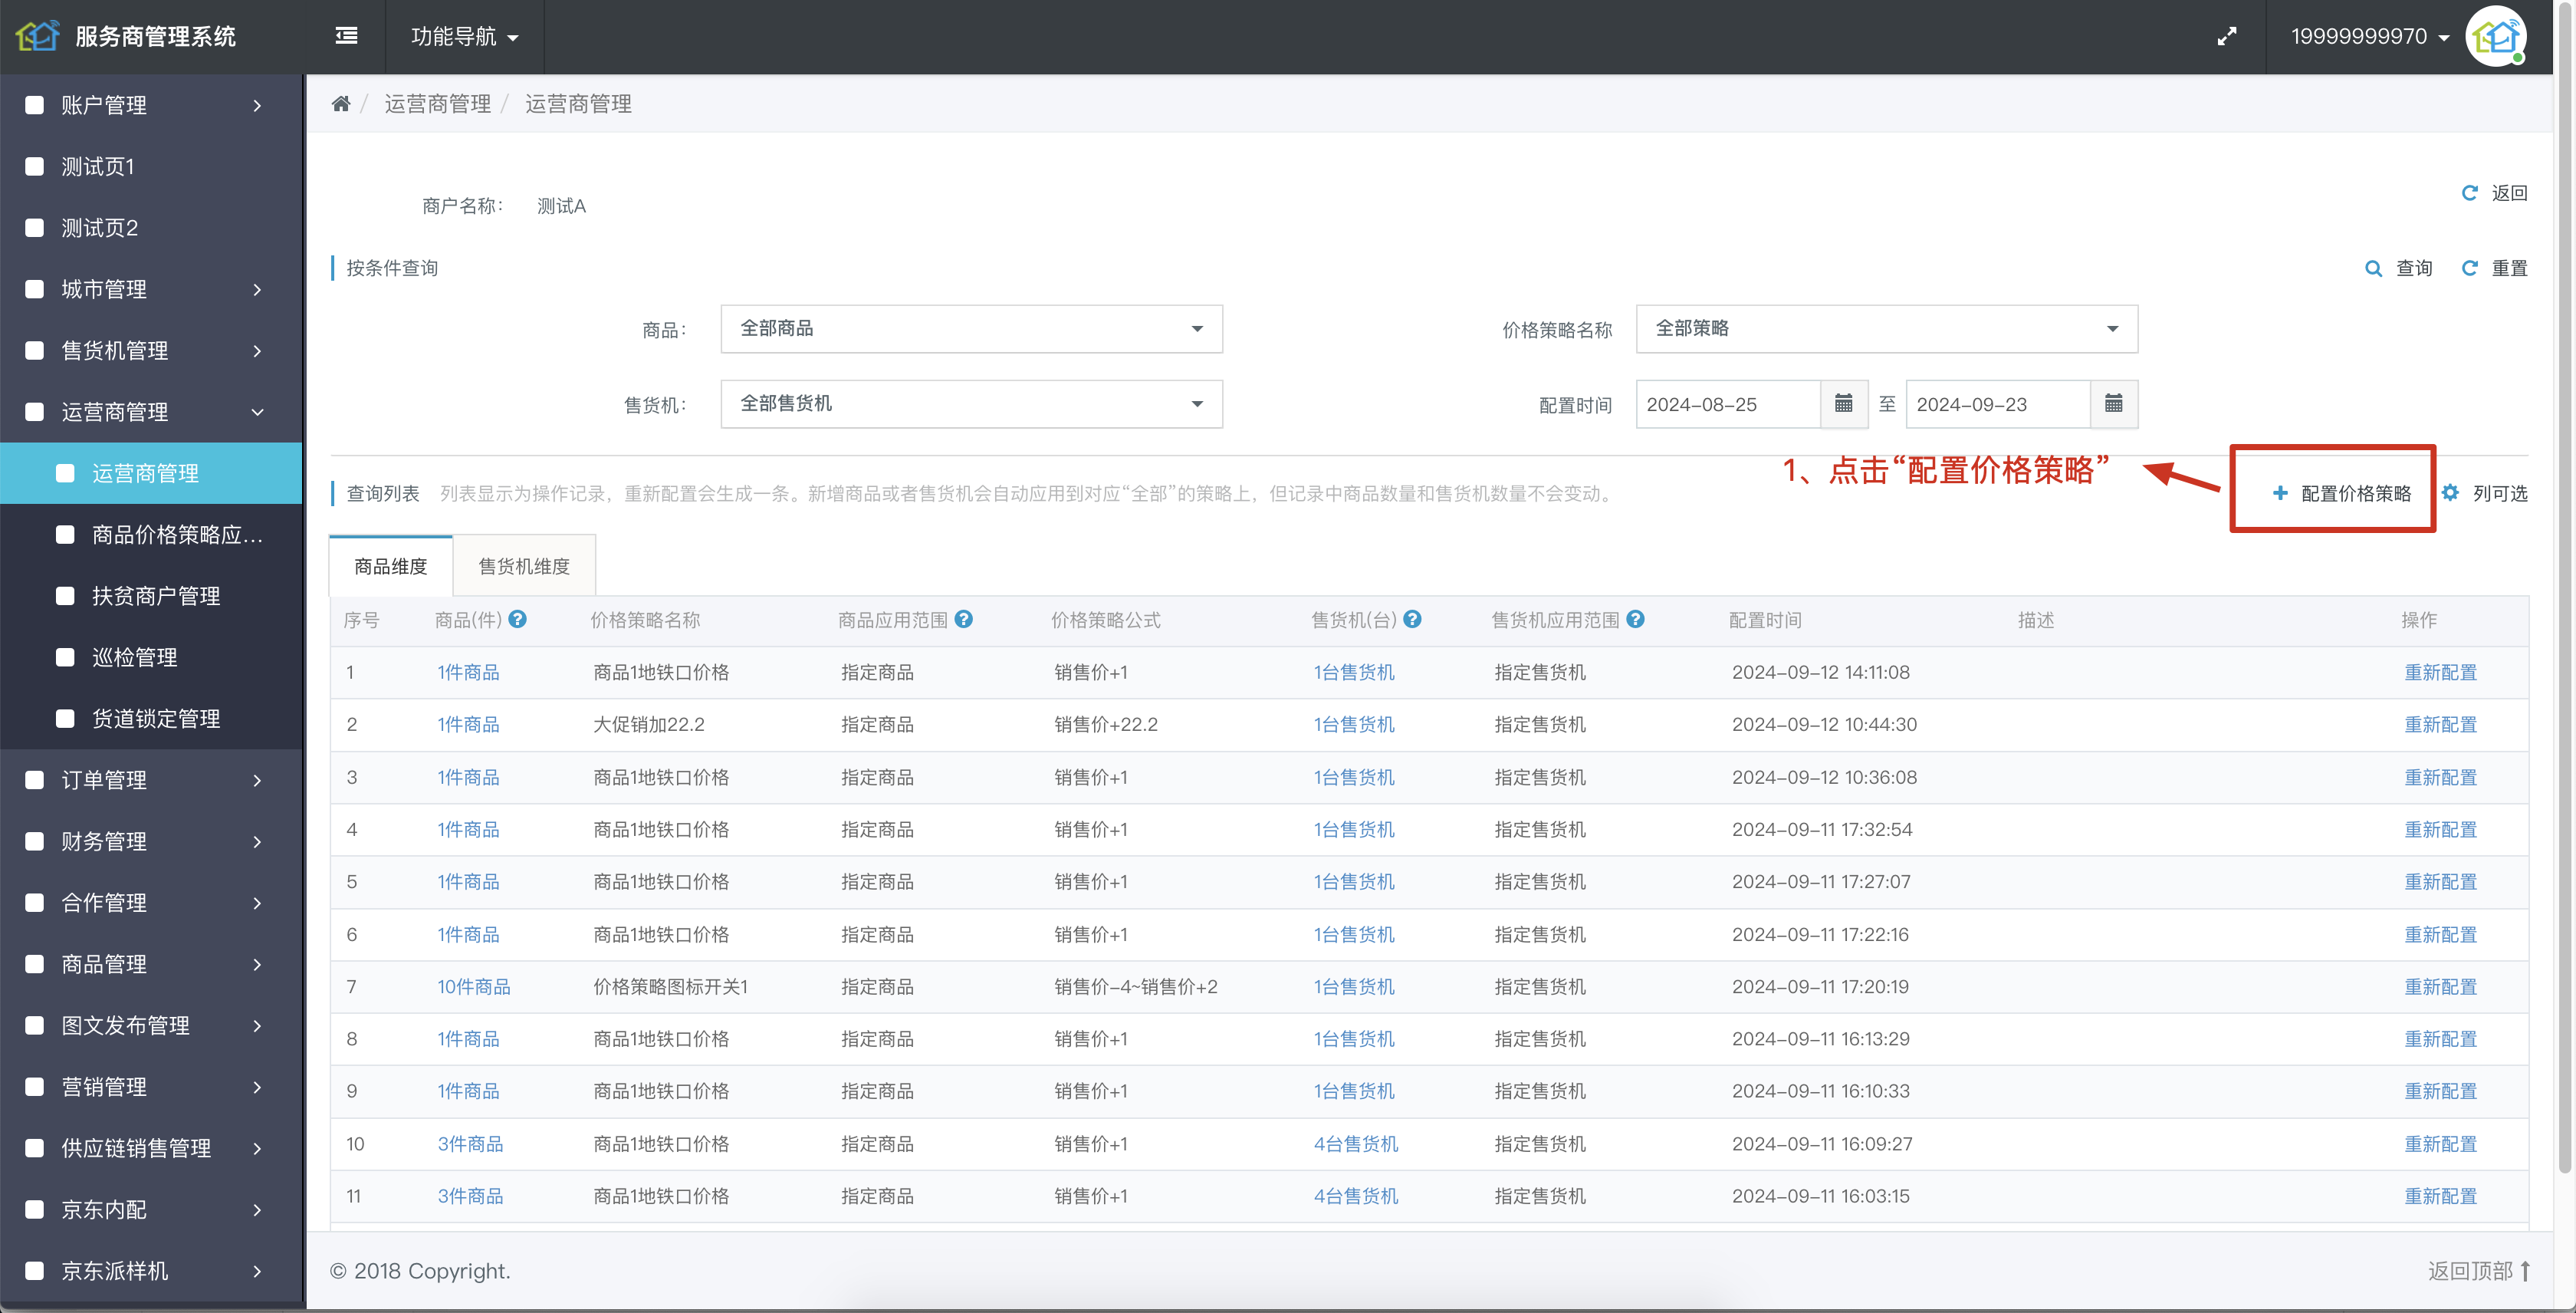The height and width of the screenshot is (1313, 2576).
Task: Click the 查询 search button
Action: (x=2398, y=268)
